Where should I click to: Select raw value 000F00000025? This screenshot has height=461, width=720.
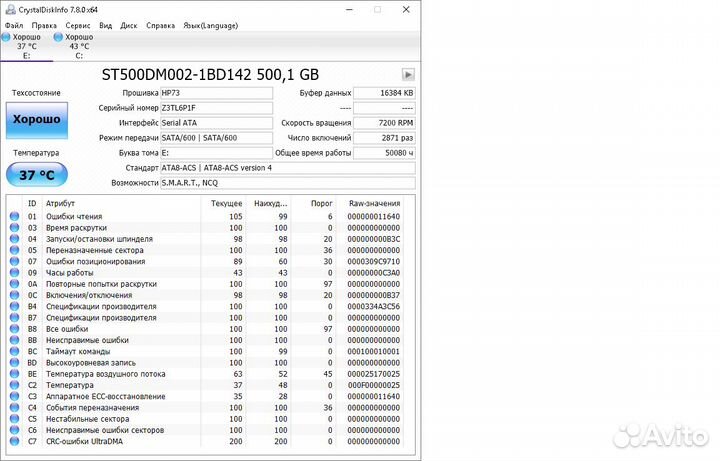point(374,385)
